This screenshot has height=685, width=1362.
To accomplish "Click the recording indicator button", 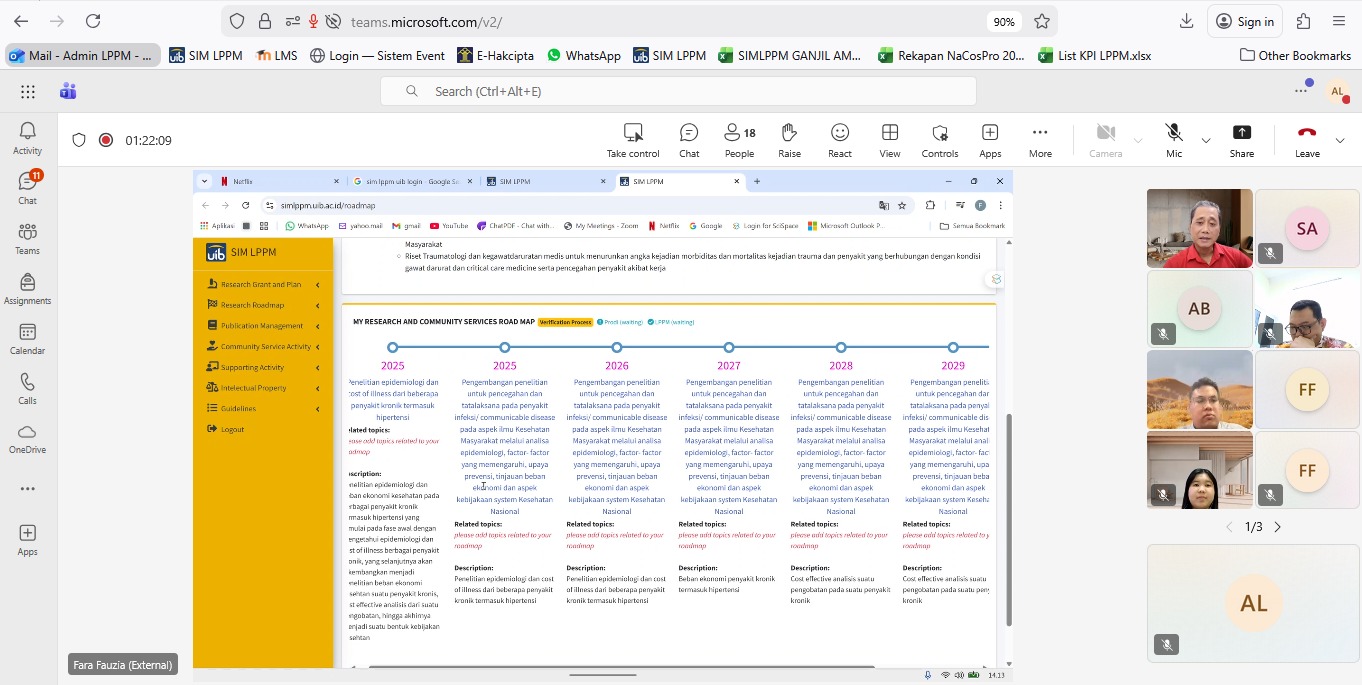I will point(106,140).
